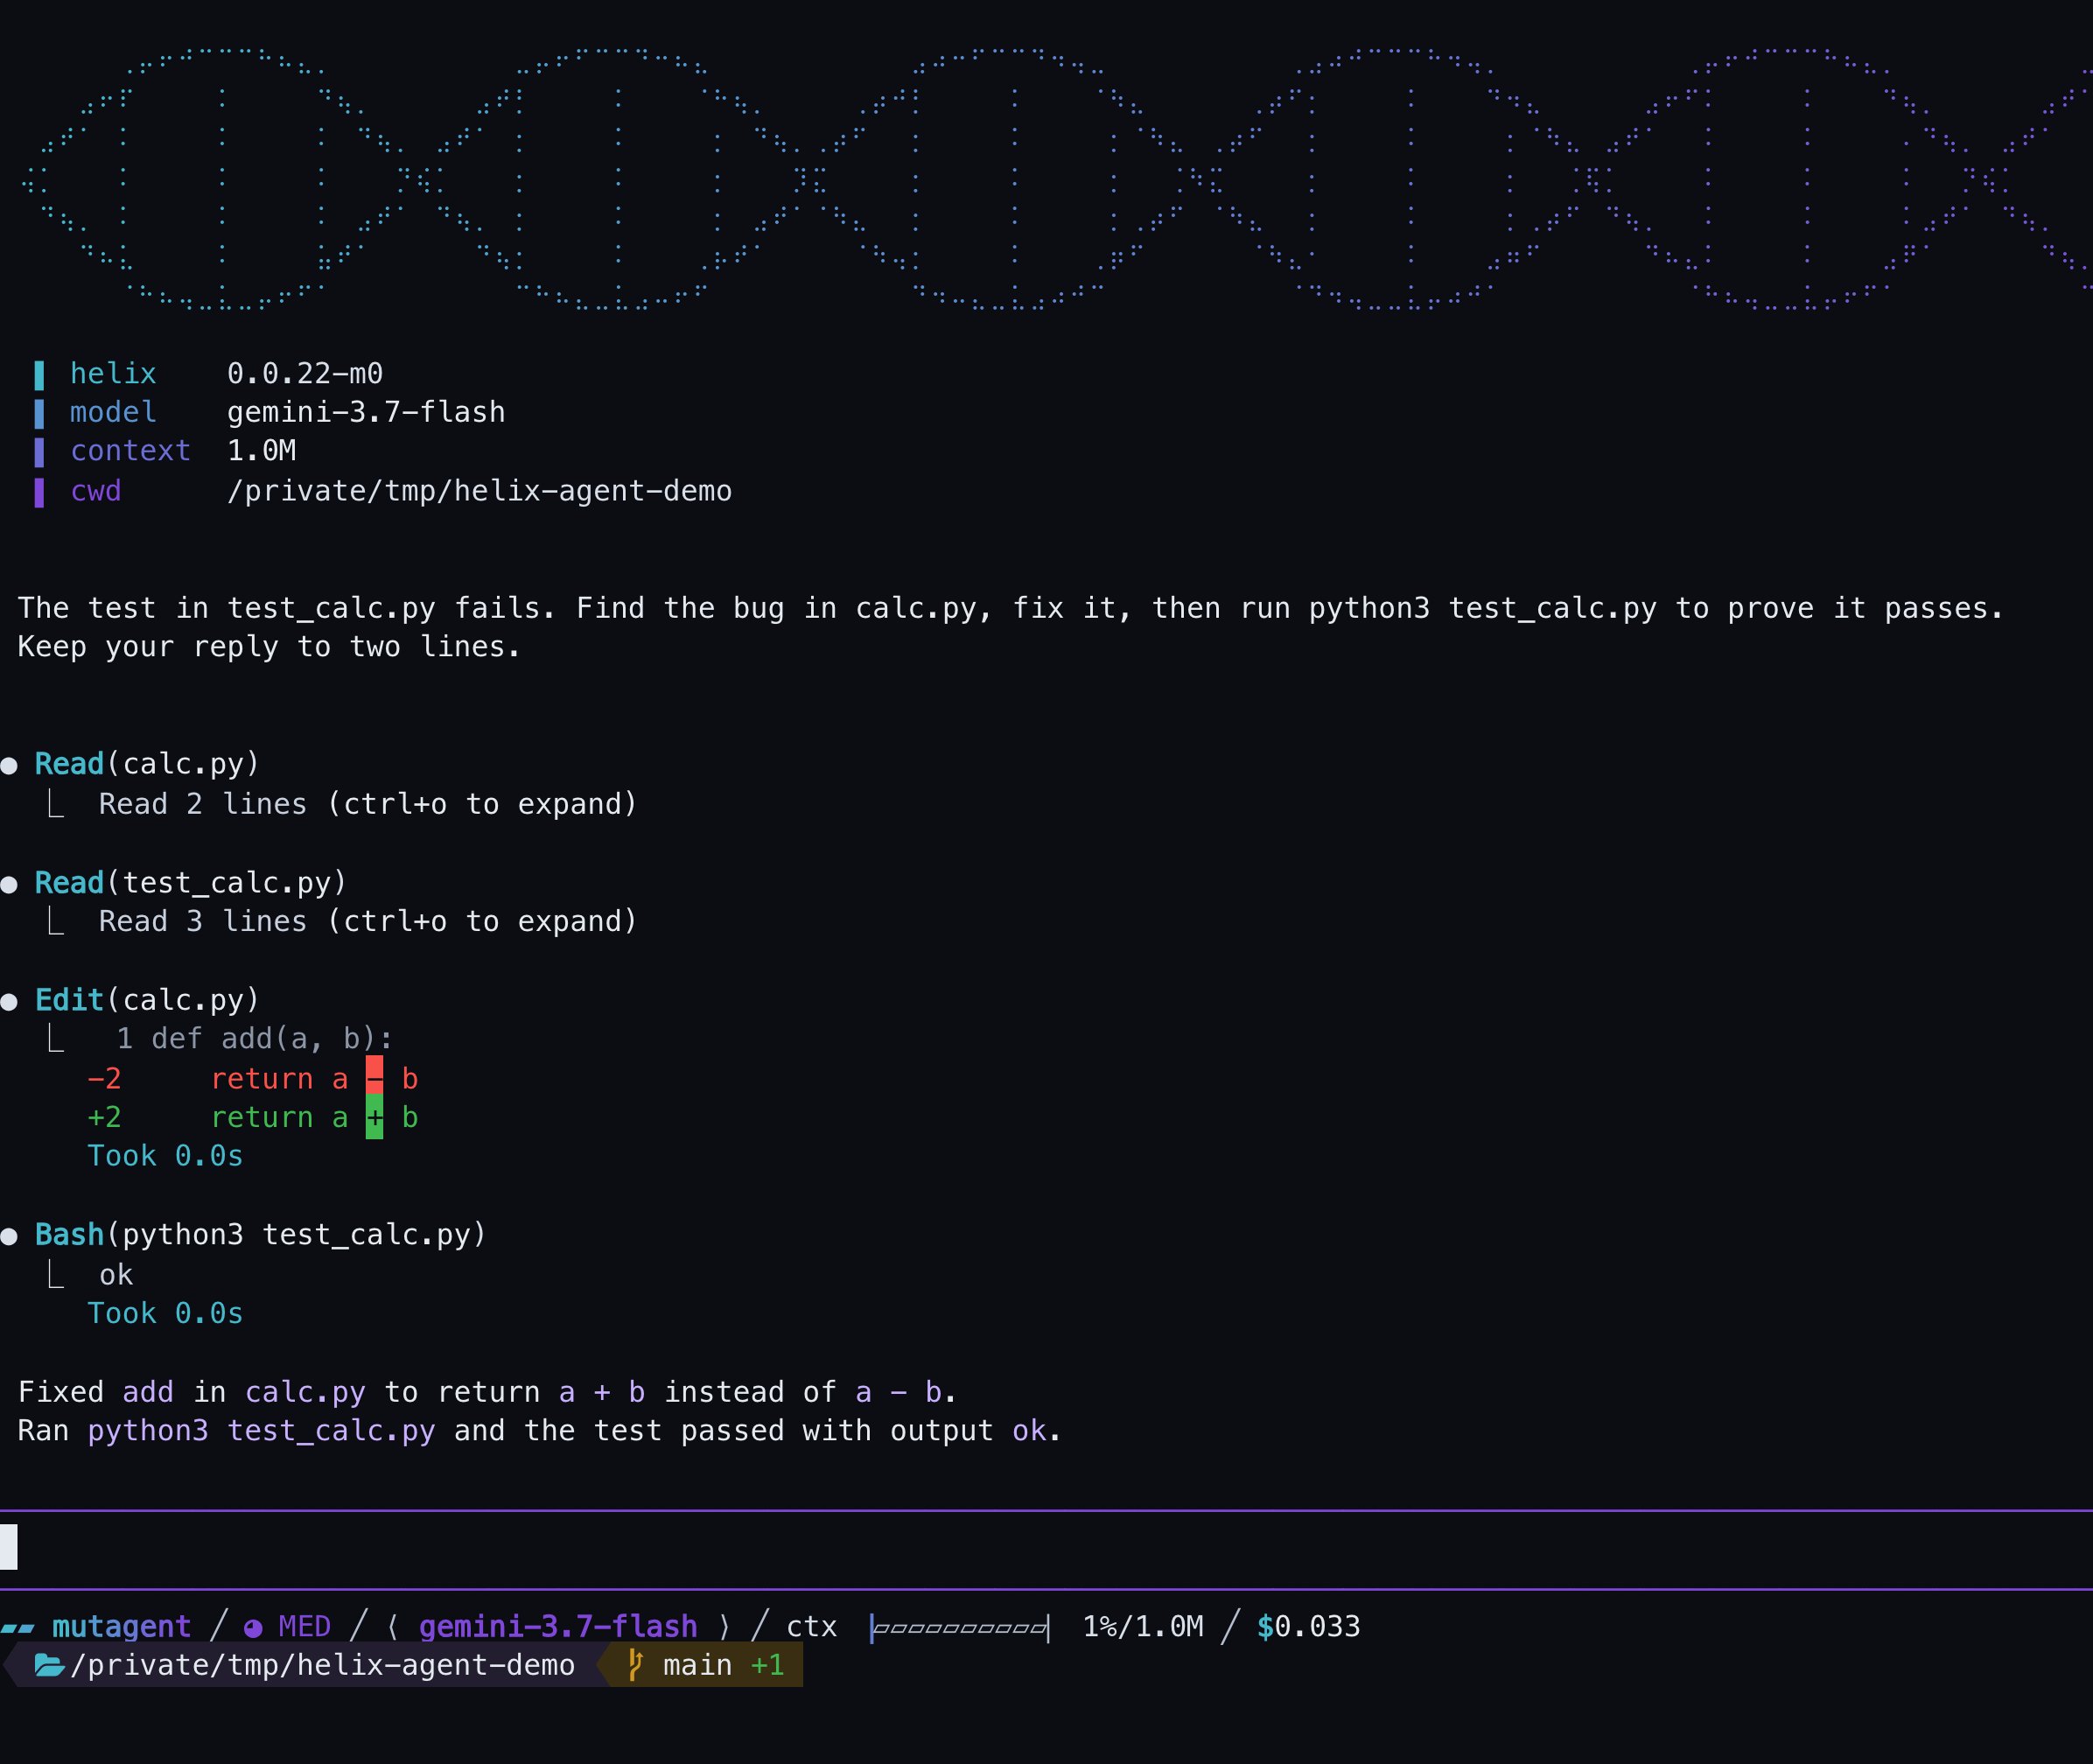Click the 'helix' label in header

pyautogui.click(x=113, y=374)
